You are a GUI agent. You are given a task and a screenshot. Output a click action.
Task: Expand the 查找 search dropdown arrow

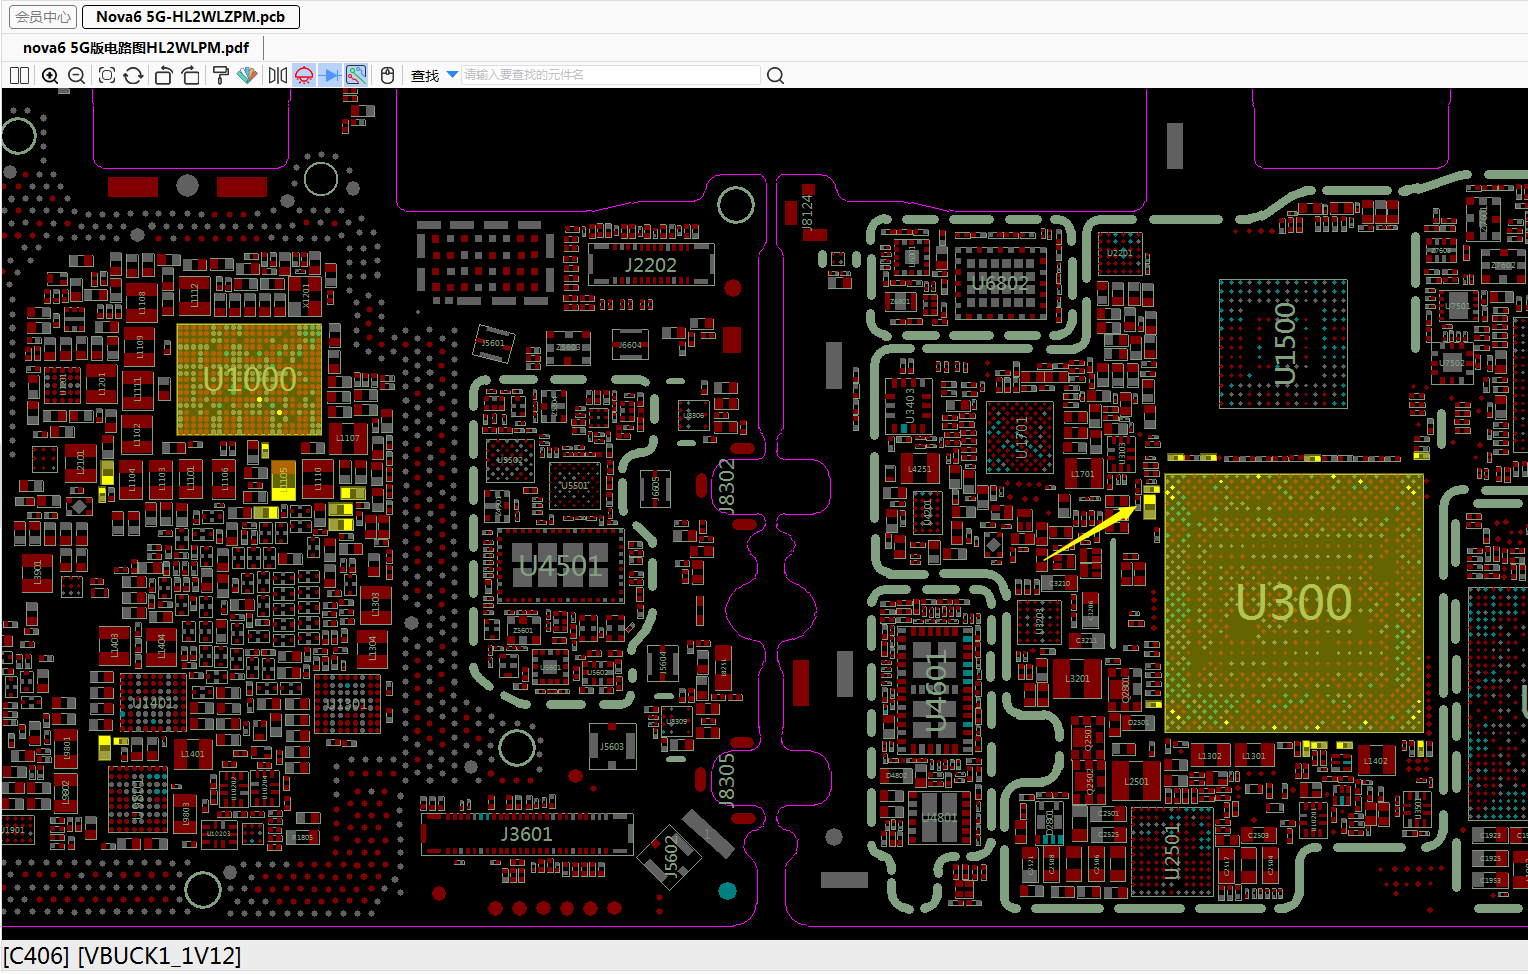(x=452, y=75)
